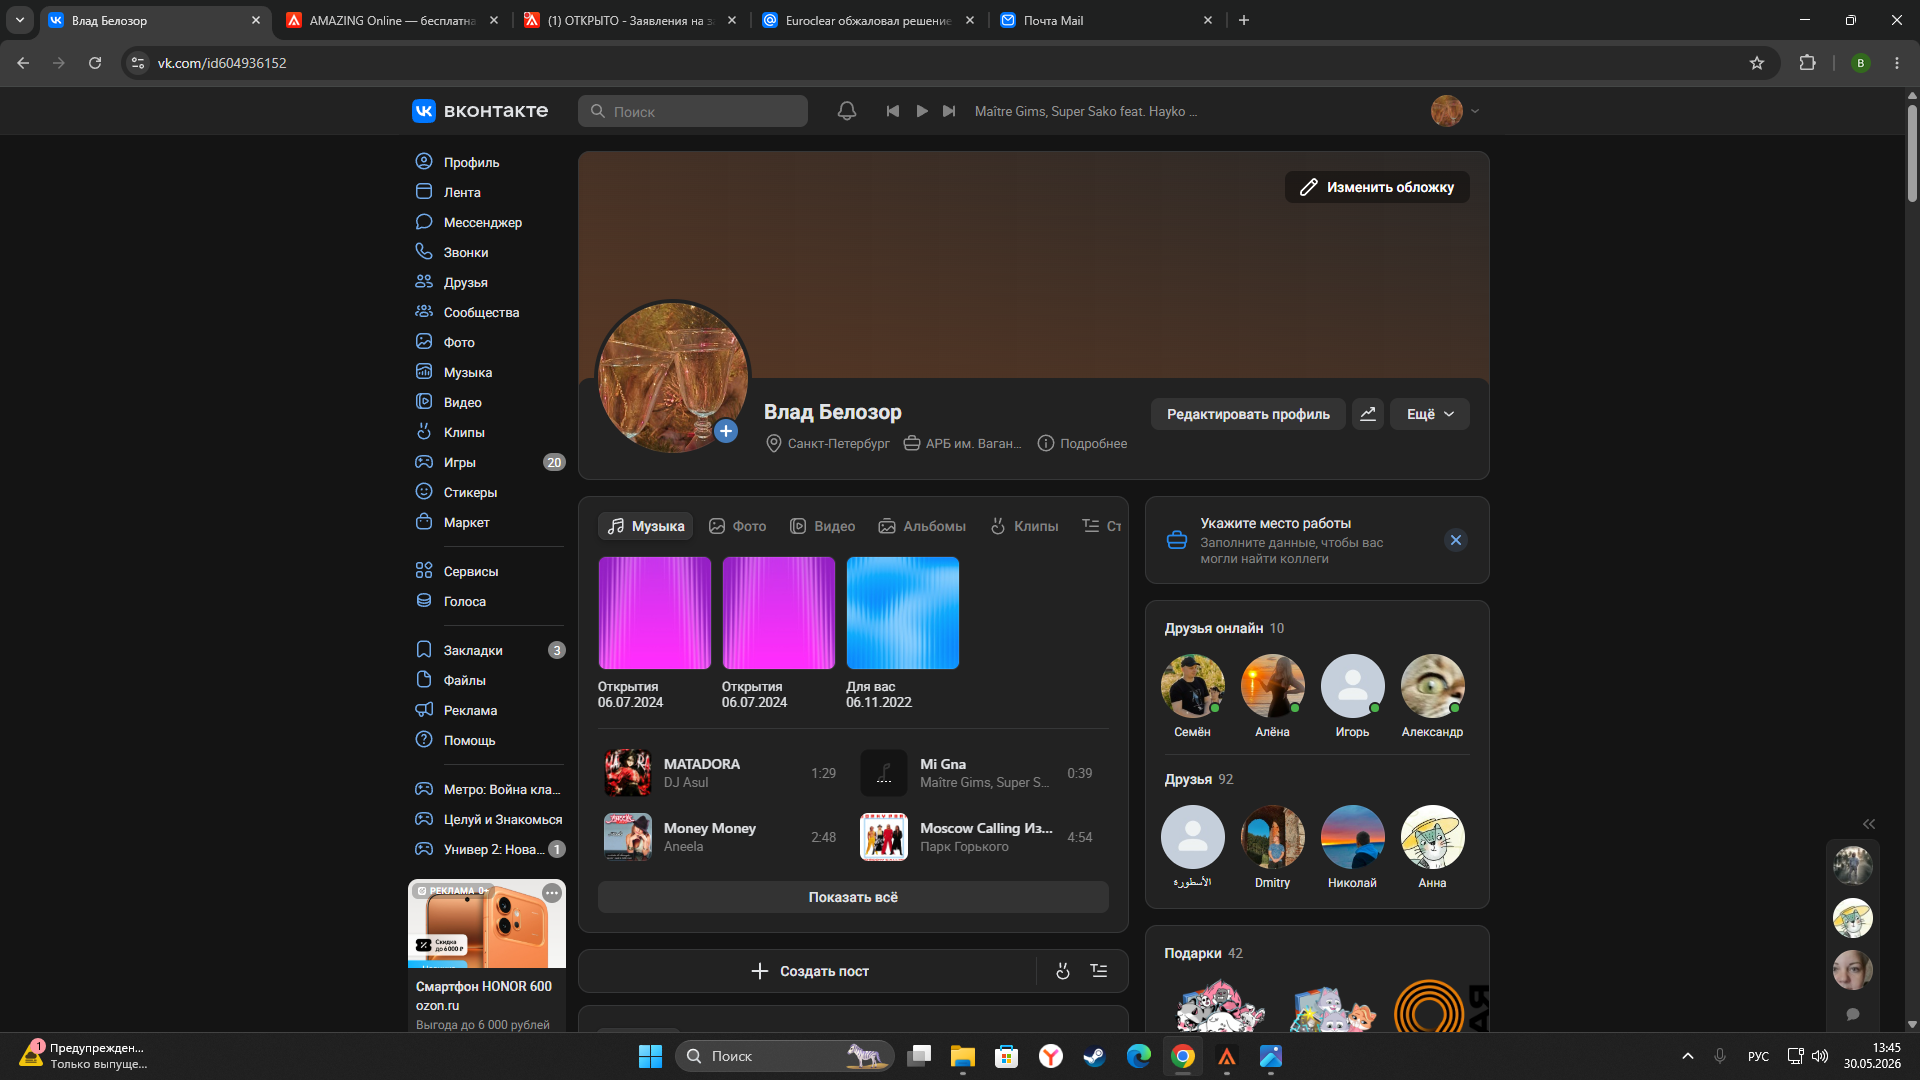Open Подробнее profile details link

1082,443
